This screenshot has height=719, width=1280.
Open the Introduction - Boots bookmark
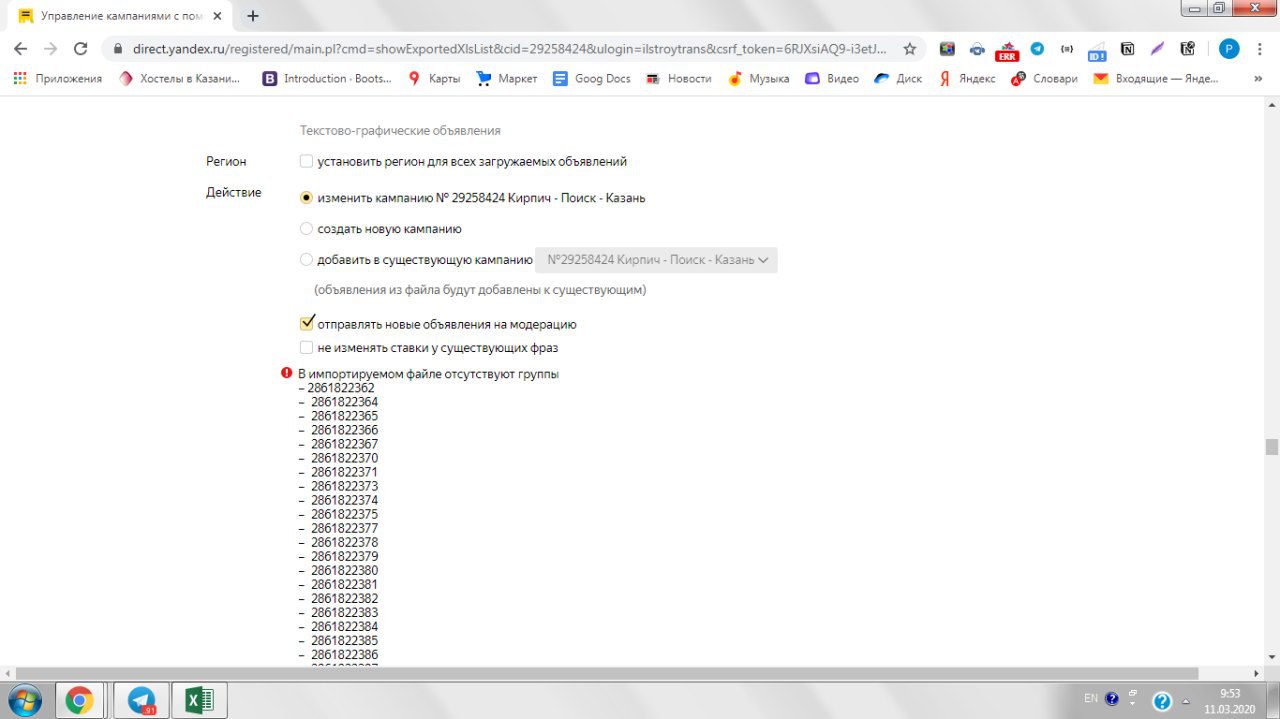point(327,78)
